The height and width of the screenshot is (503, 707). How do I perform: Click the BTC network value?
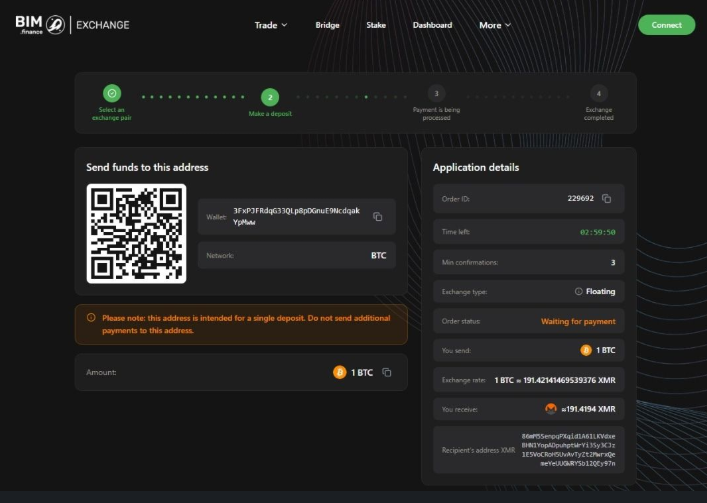378,256
